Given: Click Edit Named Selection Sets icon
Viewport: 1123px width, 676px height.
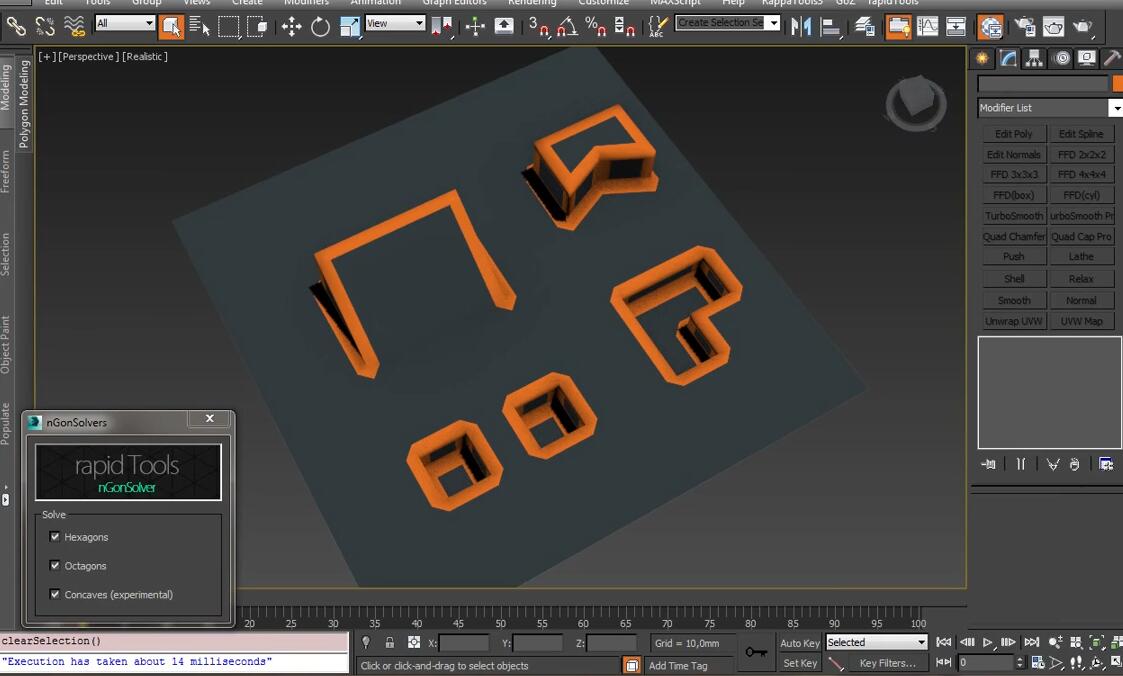Looking at the screenshot, I should [x=657, y=27].
